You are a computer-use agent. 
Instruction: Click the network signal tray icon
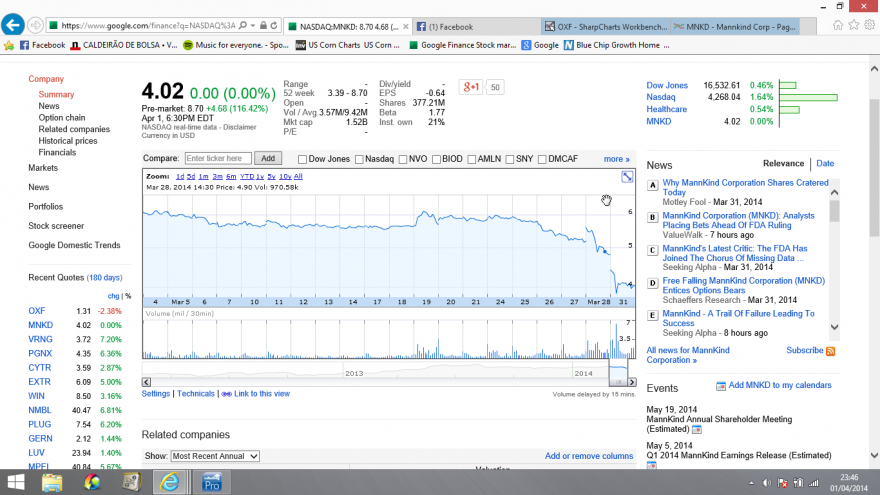click(814, 483)
